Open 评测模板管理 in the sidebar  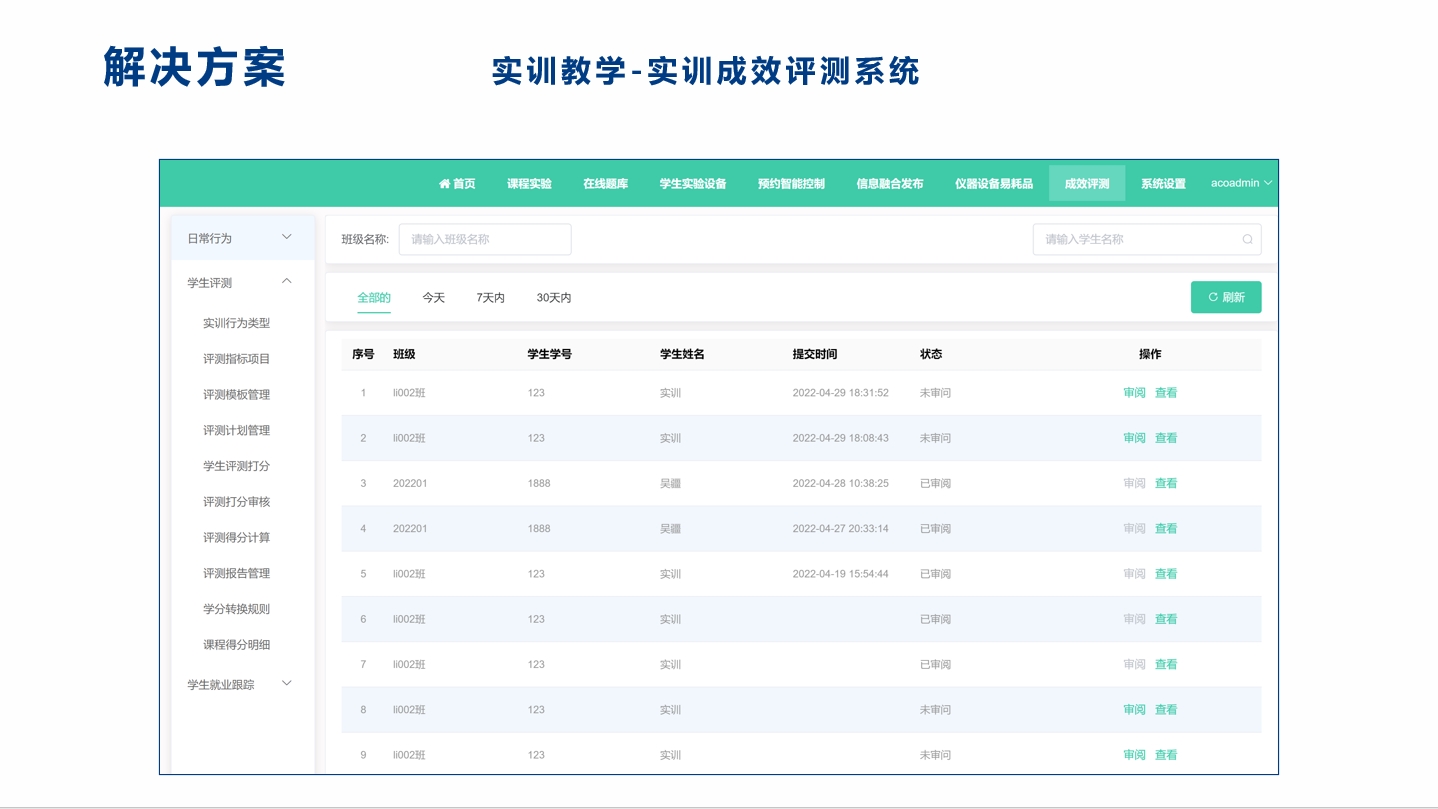click(x=237, y=395)
